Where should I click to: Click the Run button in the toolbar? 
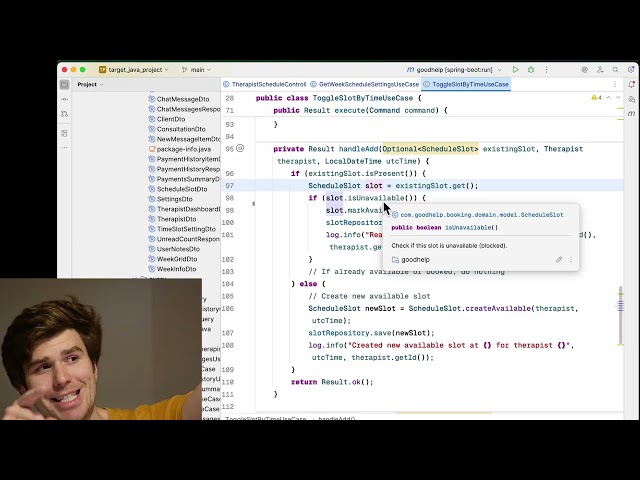coord(515,70)
